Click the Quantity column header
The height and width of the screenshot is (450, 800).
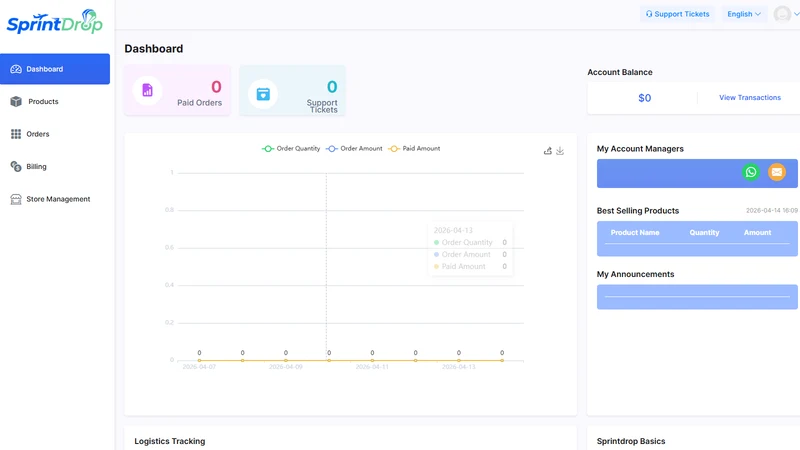(x=704, y=233)
